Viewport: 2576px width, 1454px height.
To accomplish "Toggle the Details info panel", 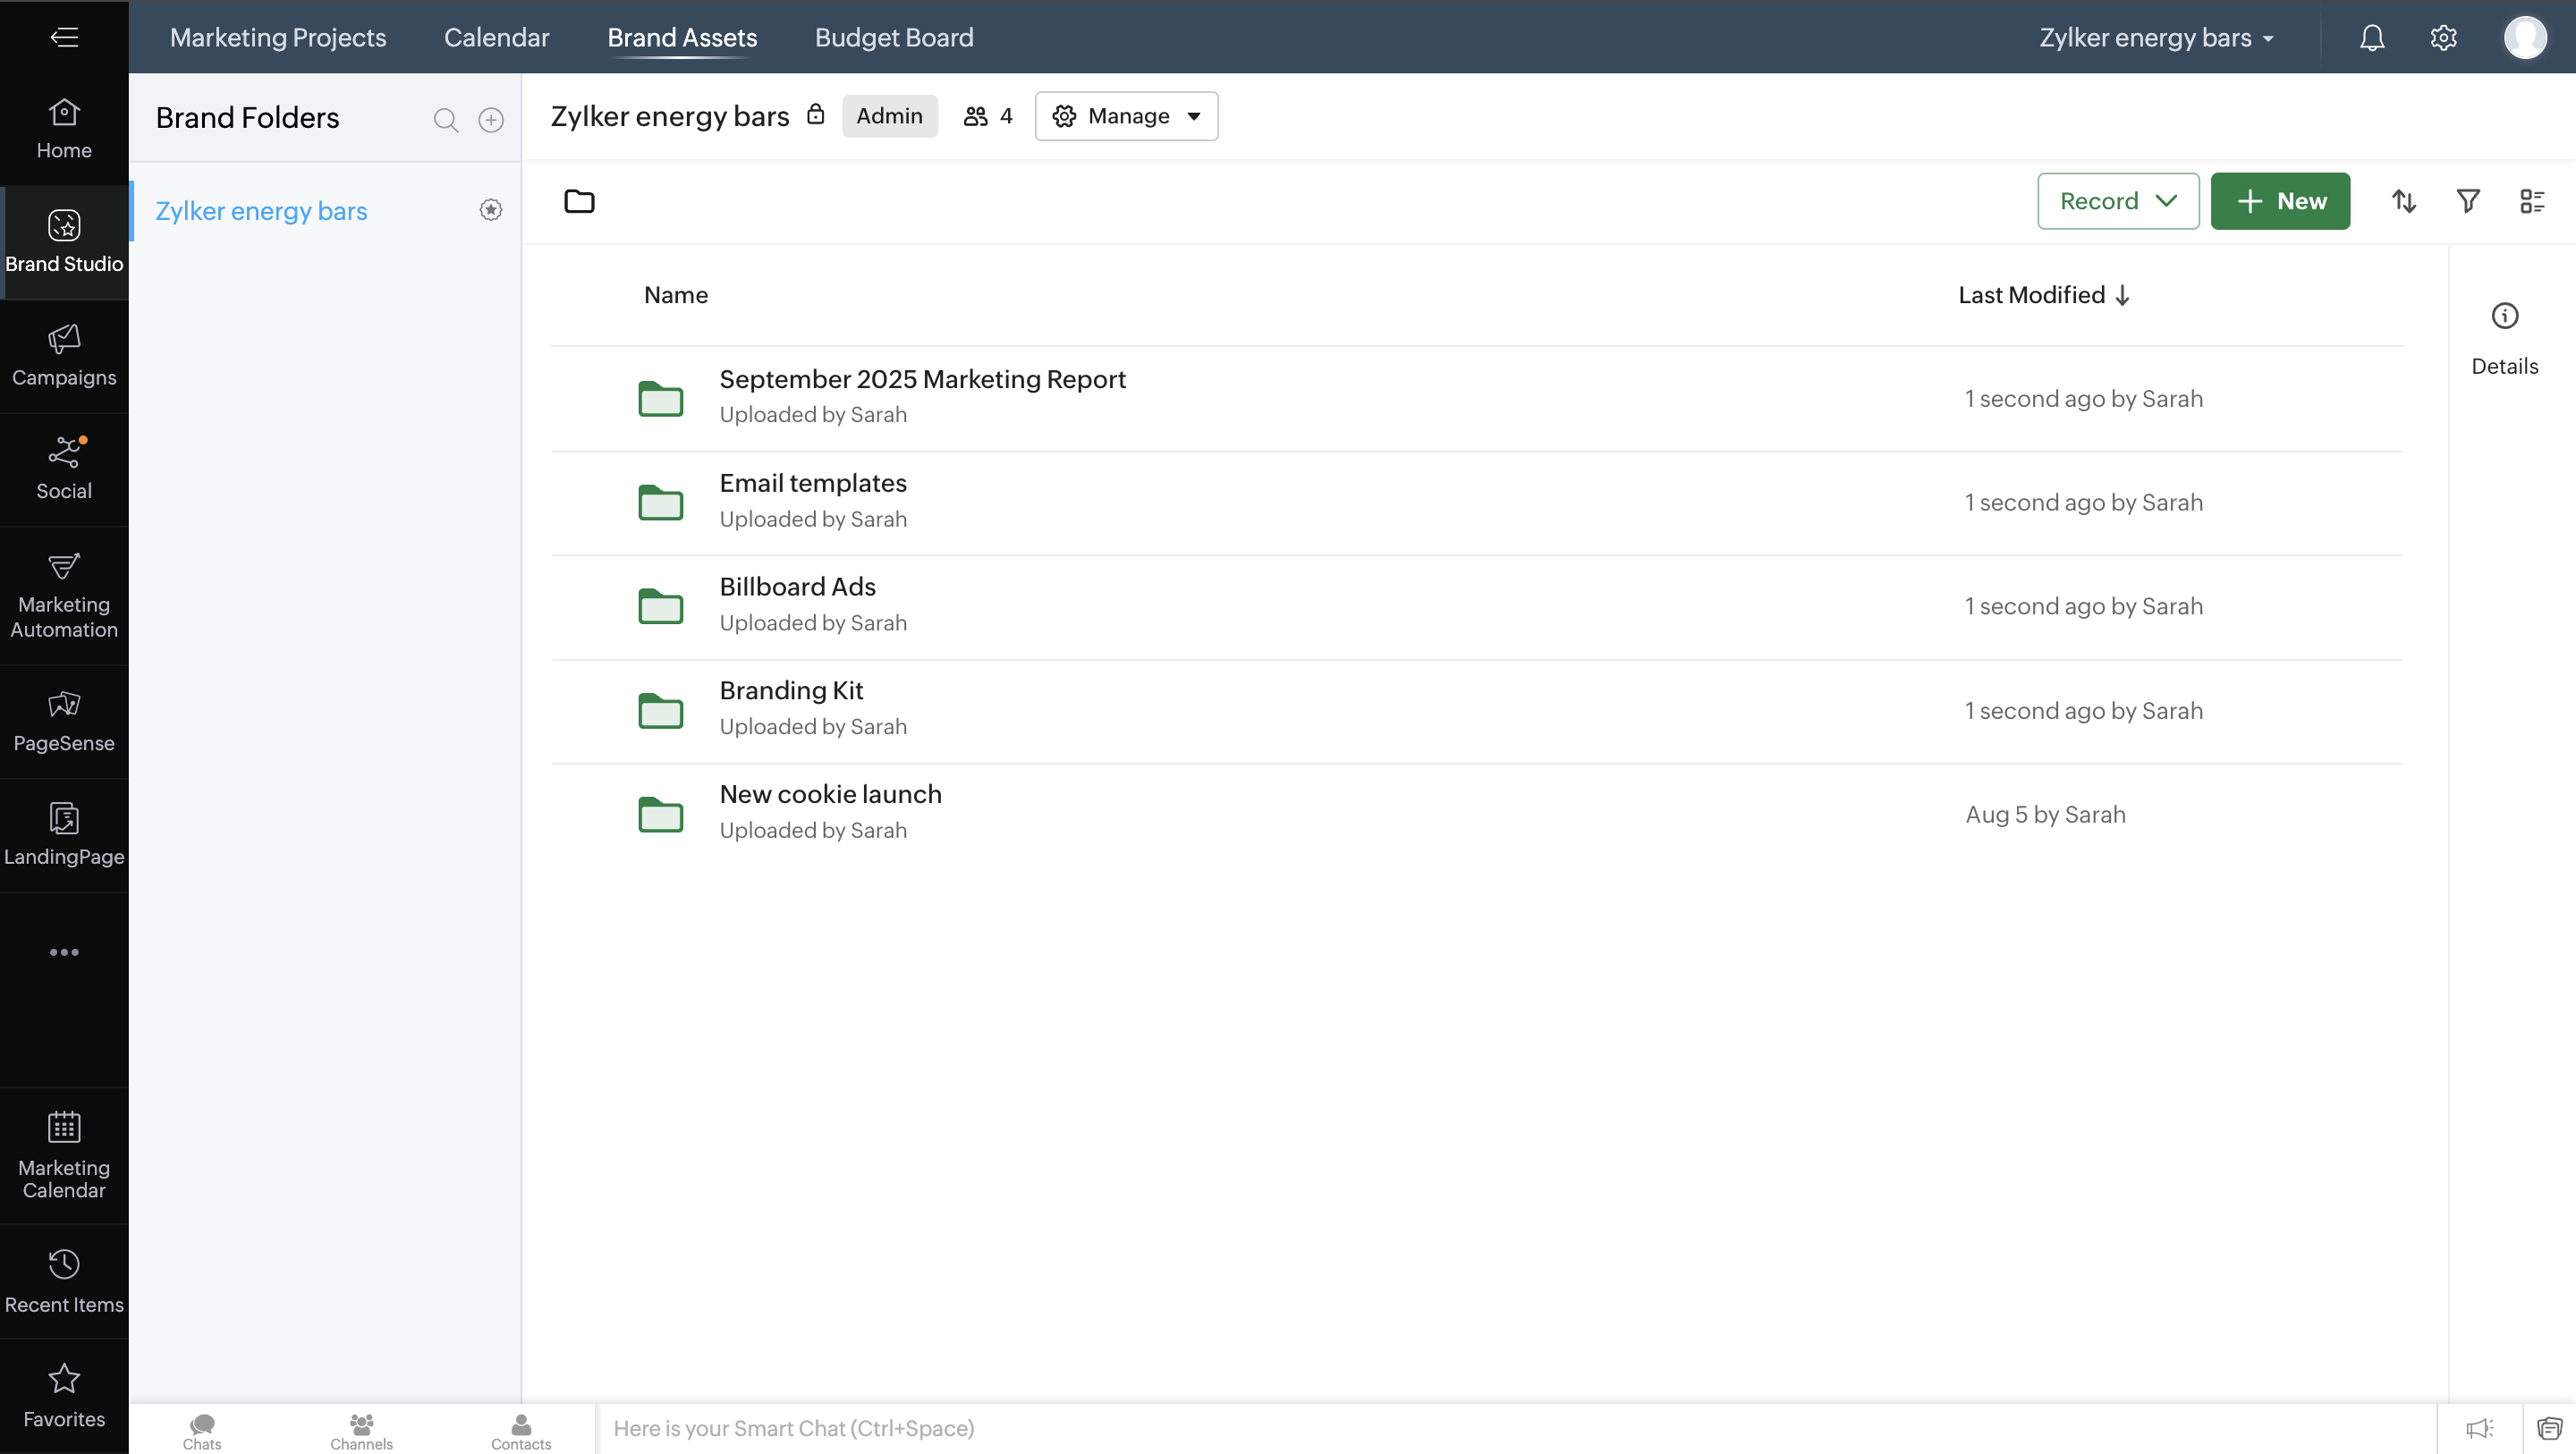I will pyautogui.click(x=2505, y=338).
